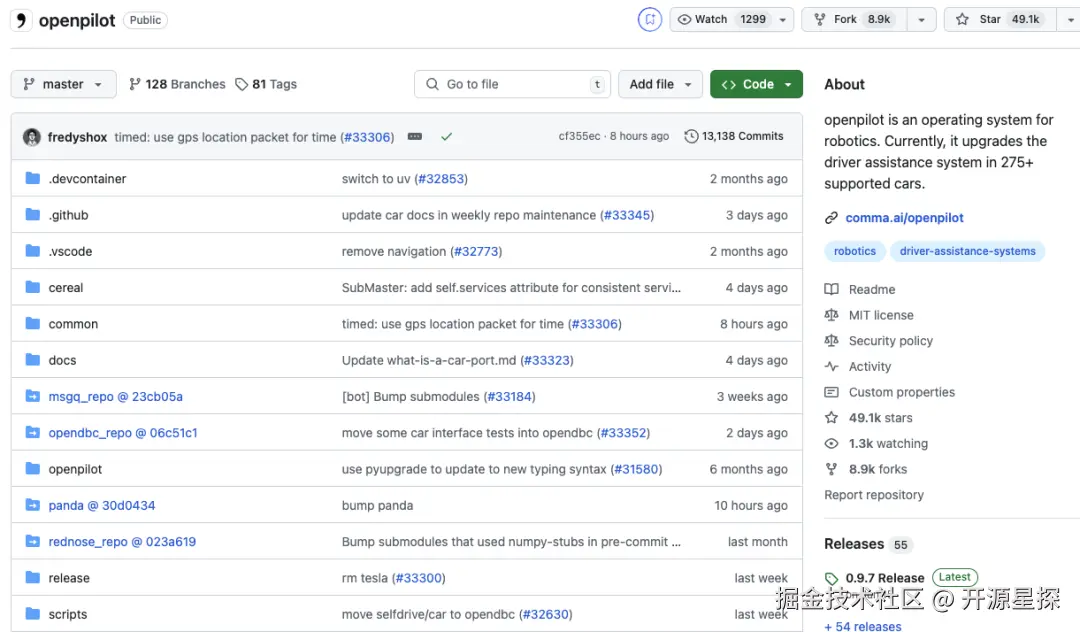View the 8.9k forks link
The width and height of the screenshot is (1080, 632).
click(878, 469)
